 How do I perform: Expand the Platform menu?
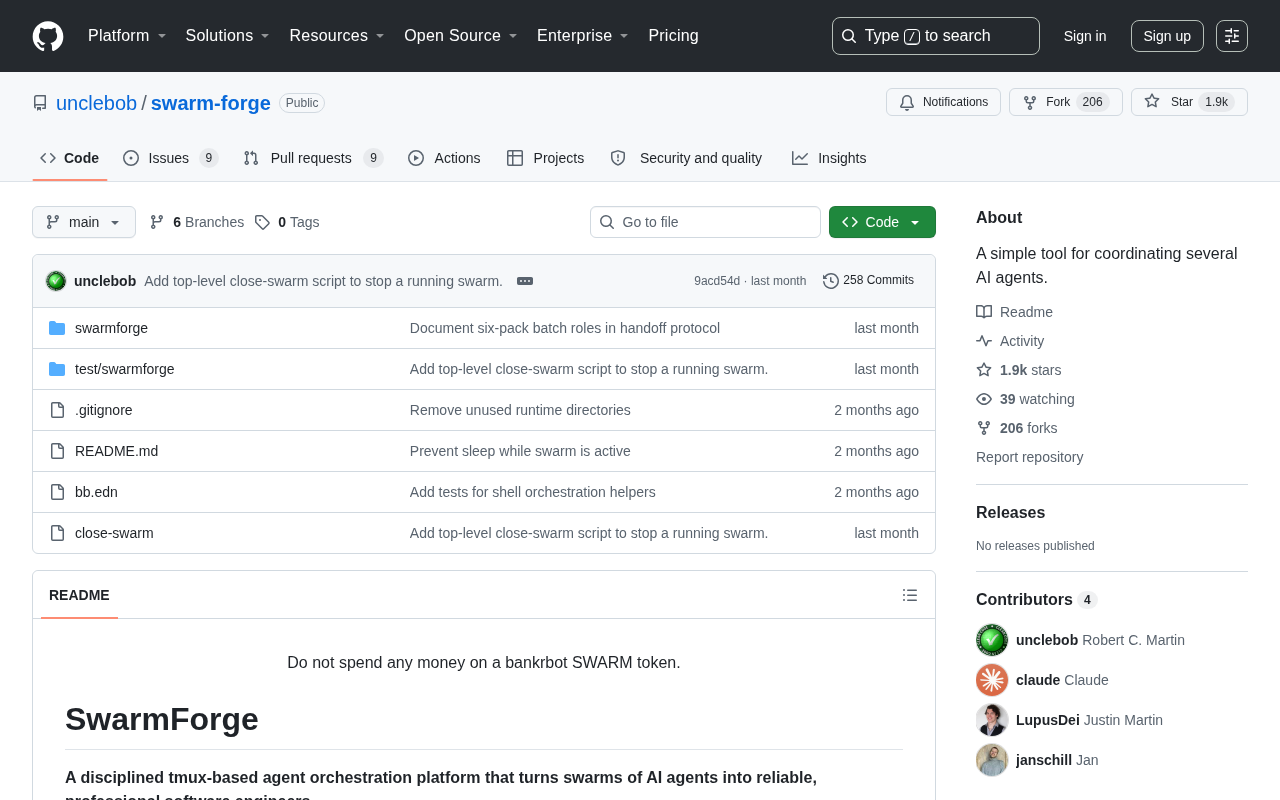(127, 36)
